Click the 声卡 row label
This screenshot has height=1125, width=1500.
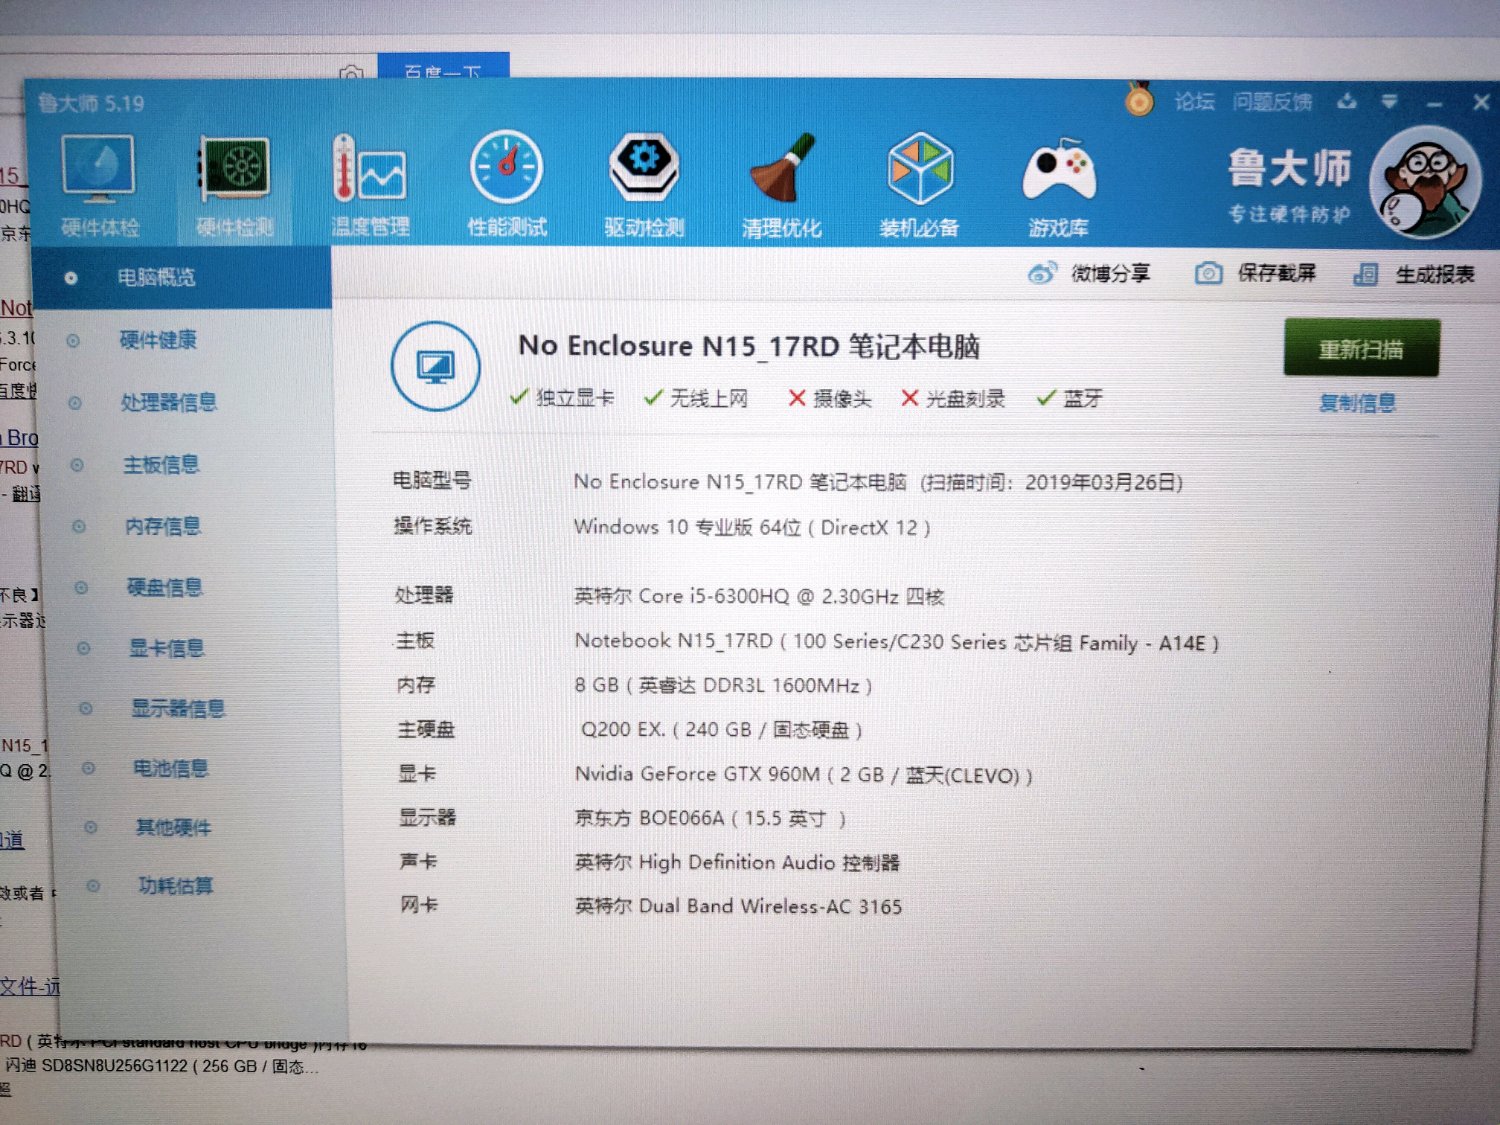(x=418, y=861)
